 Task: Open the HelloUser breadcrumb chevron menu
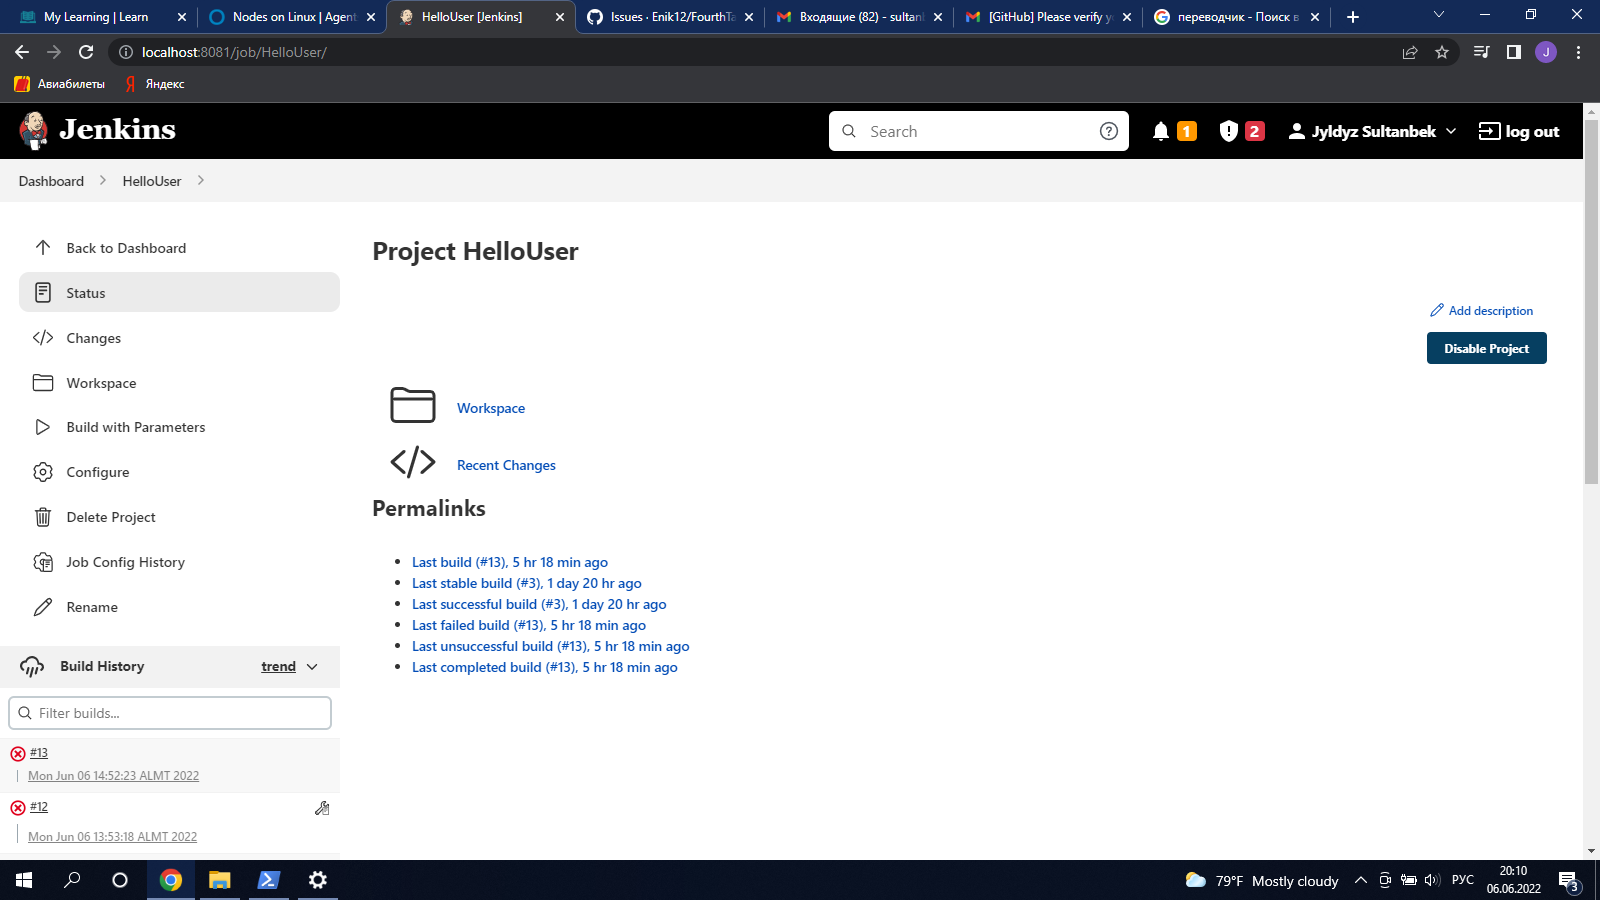click(x=200, y=181)
